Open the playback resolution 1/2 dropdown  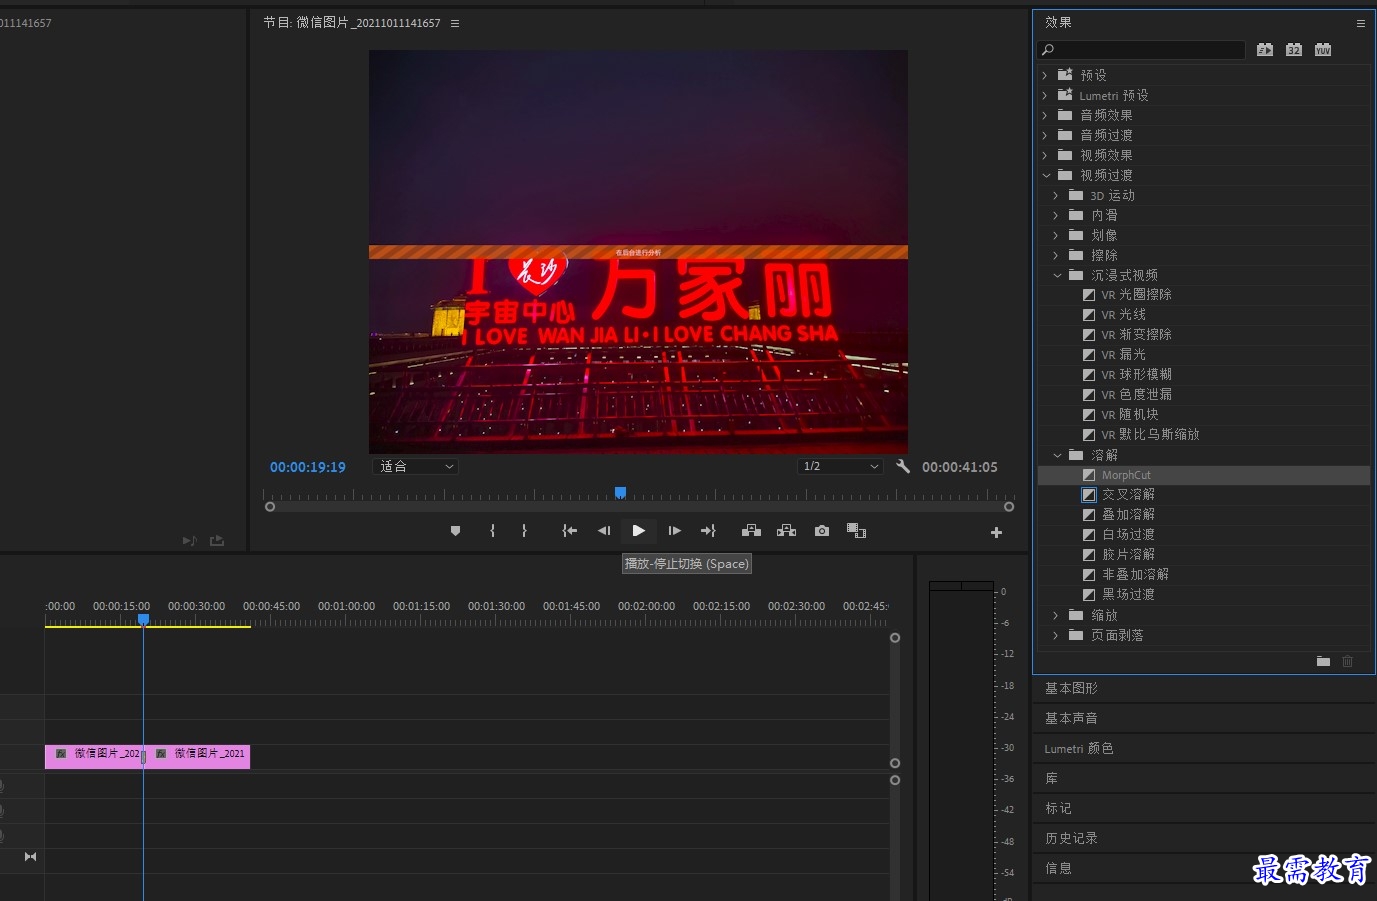840,466
